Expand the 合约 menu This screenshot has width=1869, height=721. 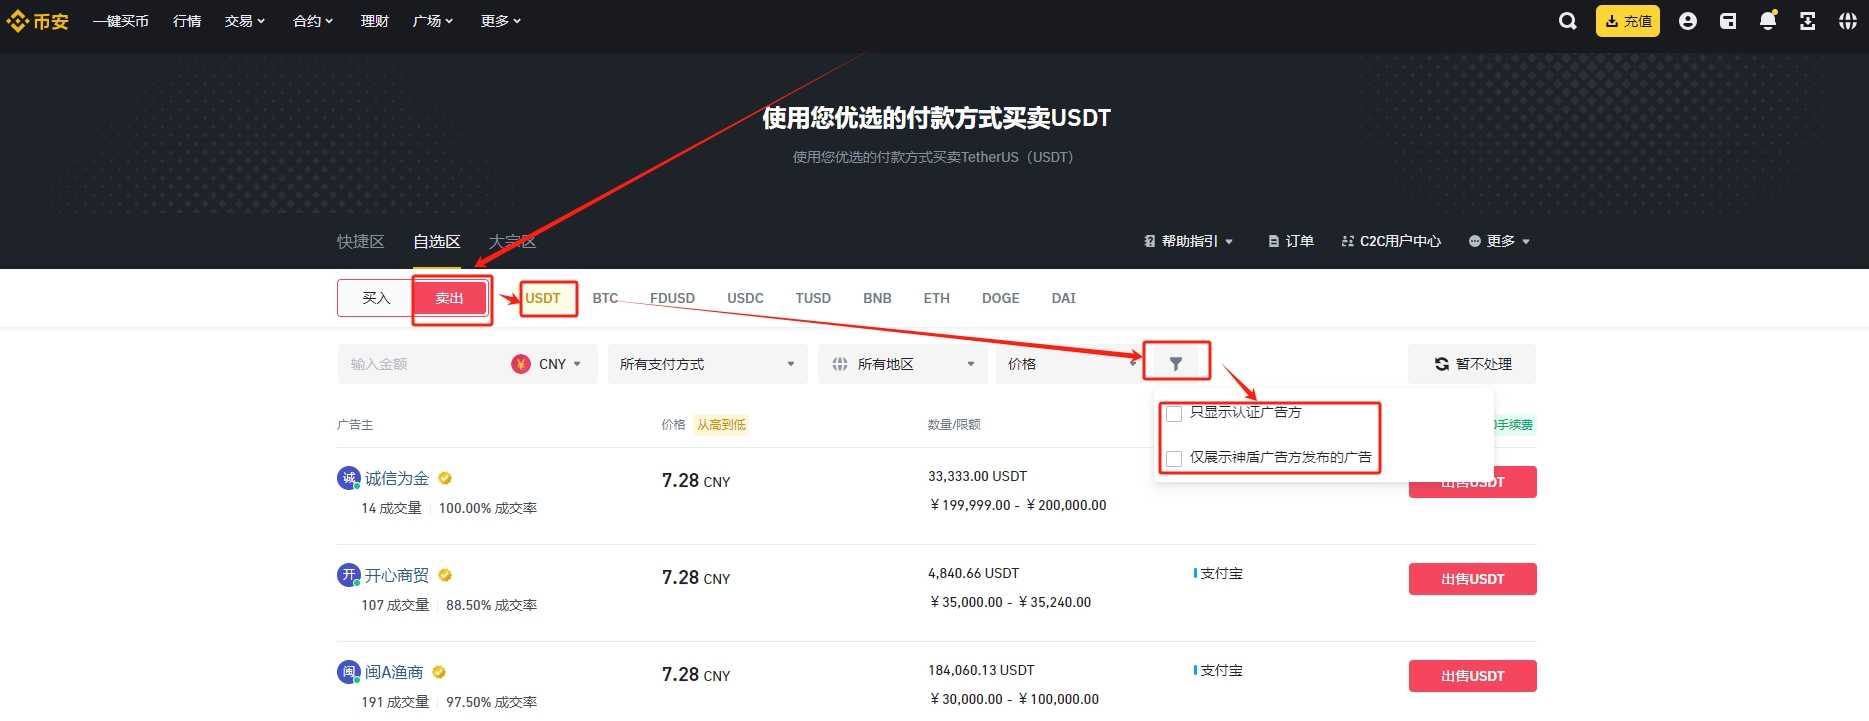click(313, 21)
